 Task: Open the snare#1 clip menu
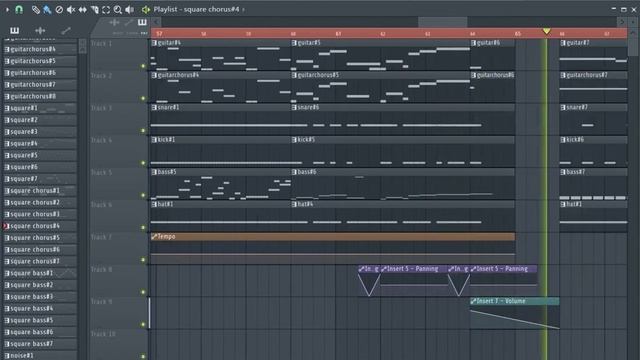point(154,107)
